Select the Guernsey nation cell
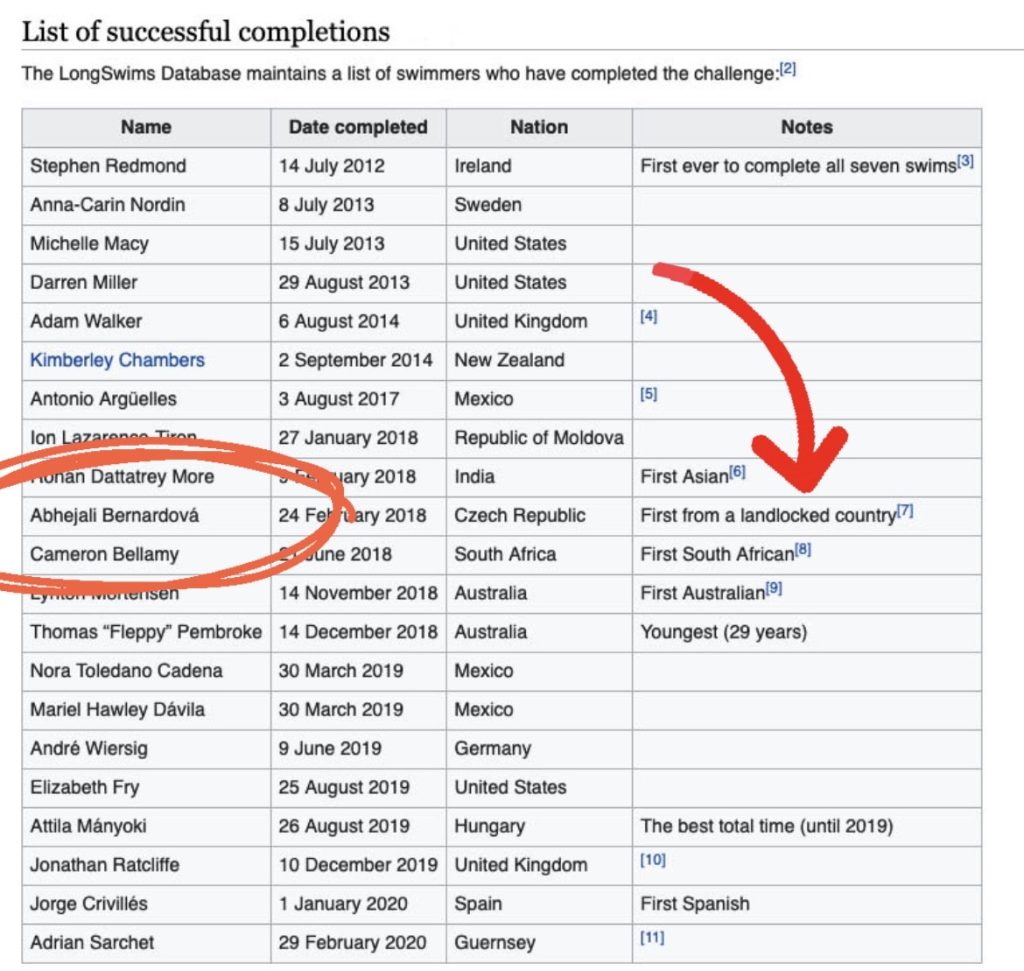 (495, 943)
